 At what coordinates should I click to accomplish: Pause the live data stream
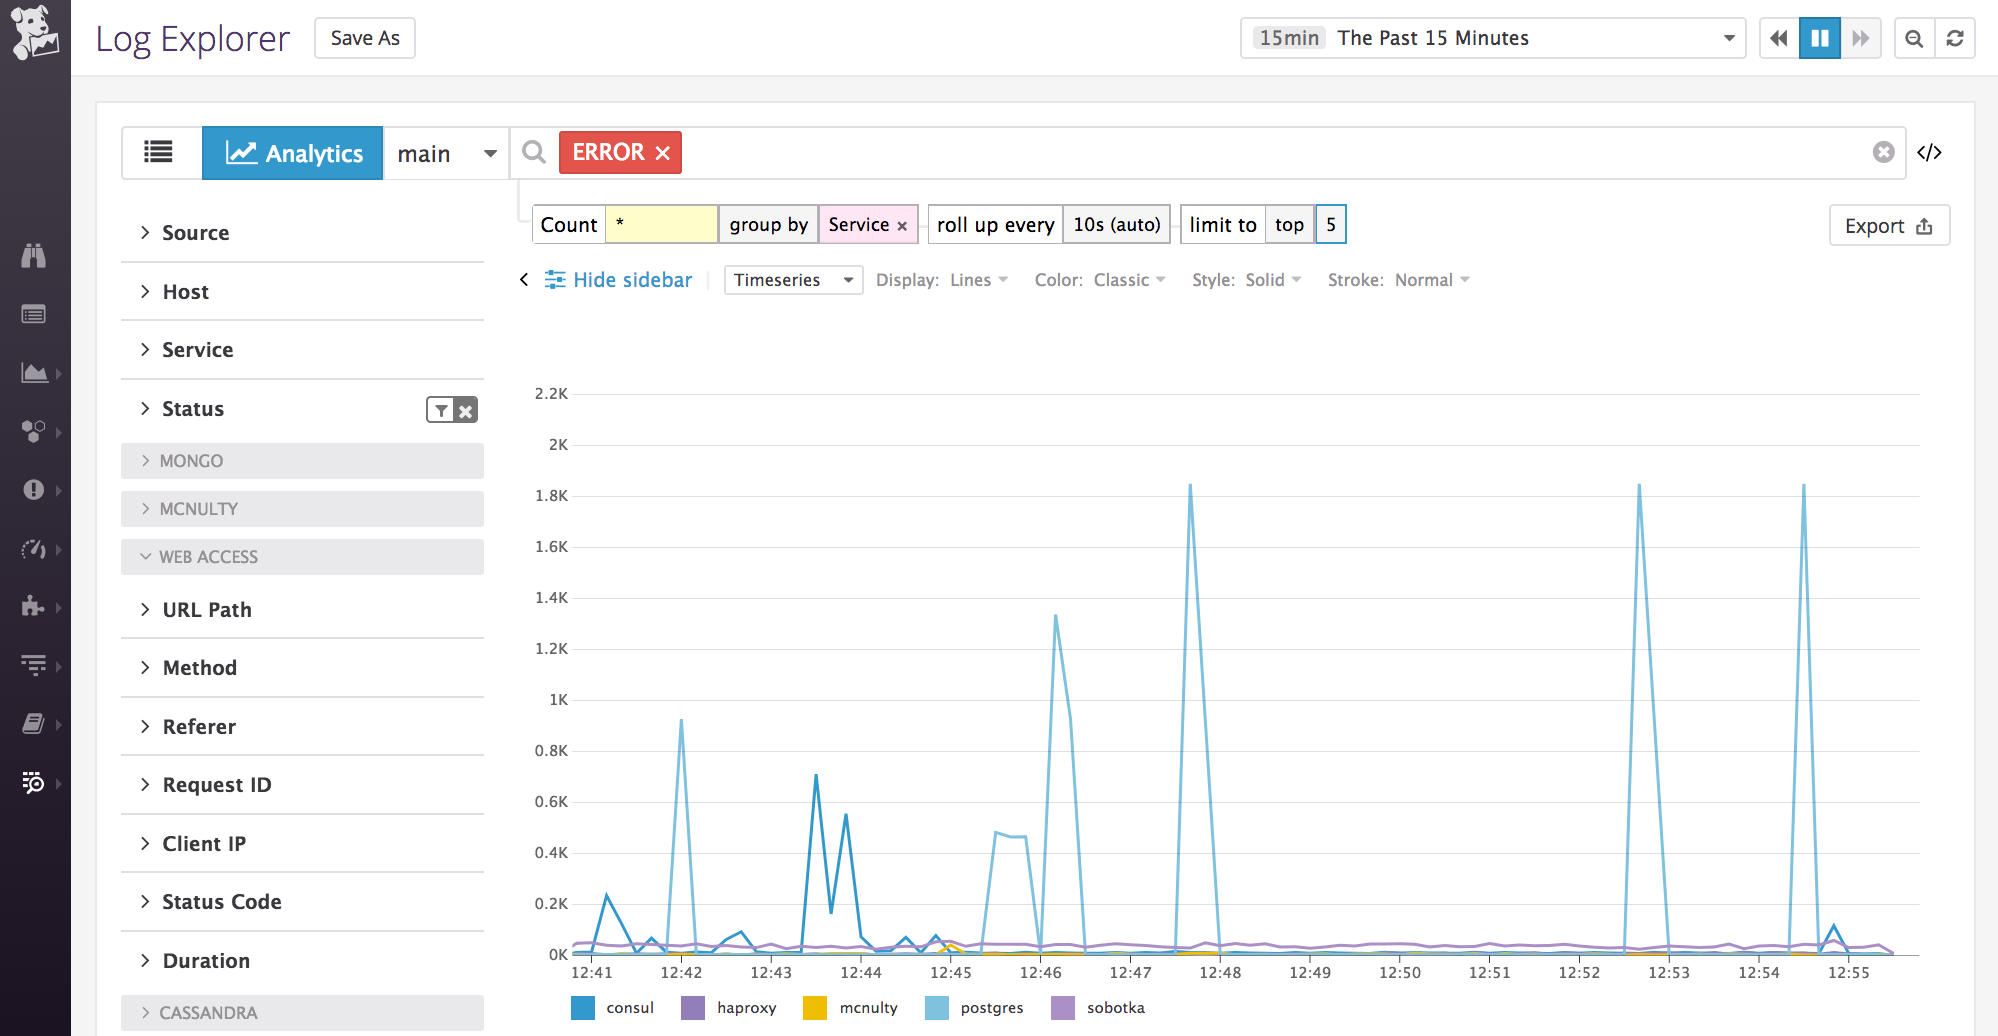[x=1819, y=38]
